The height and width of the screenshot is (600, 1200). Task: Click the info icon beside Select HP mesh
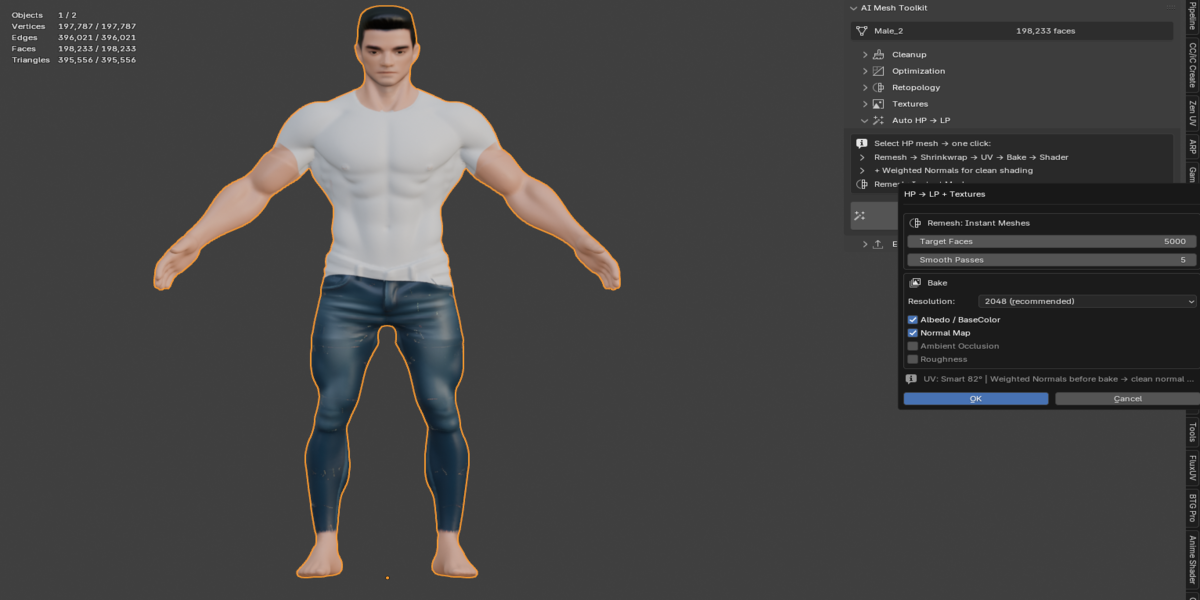pyautogui.click(x=862, y=144)
